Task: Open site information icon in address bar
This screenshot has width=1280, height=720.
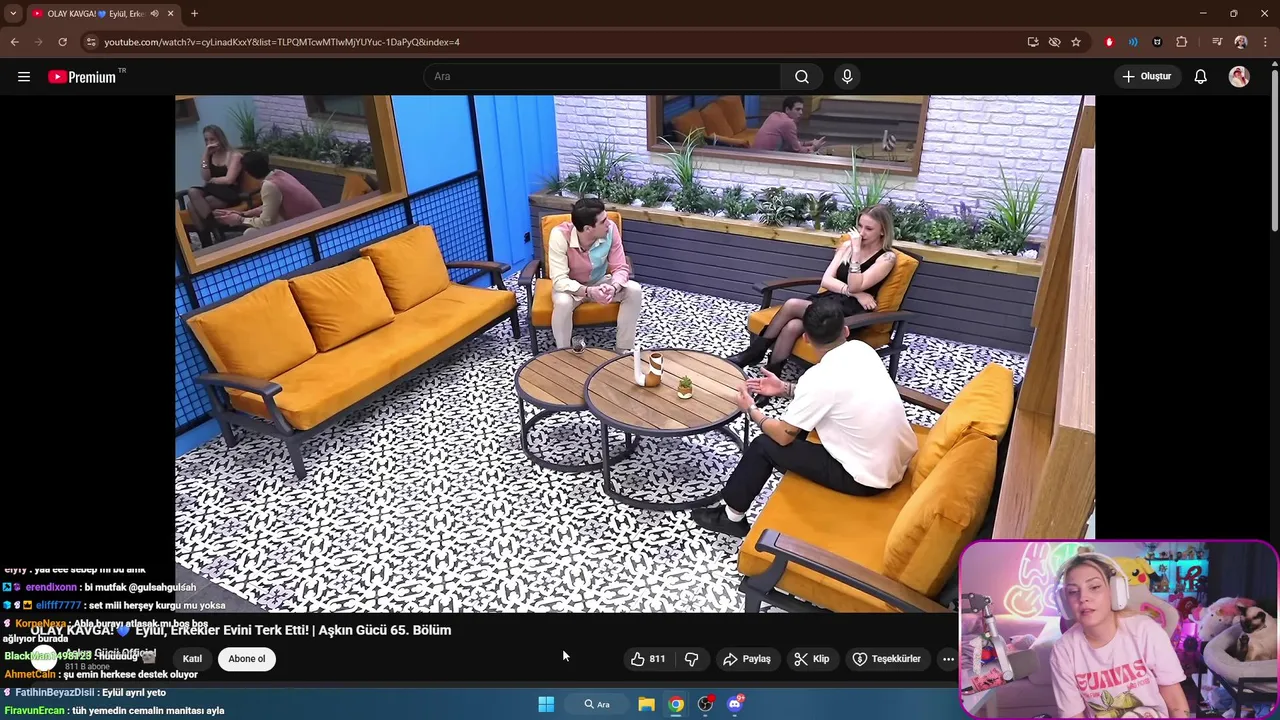Action: [91, 42]
